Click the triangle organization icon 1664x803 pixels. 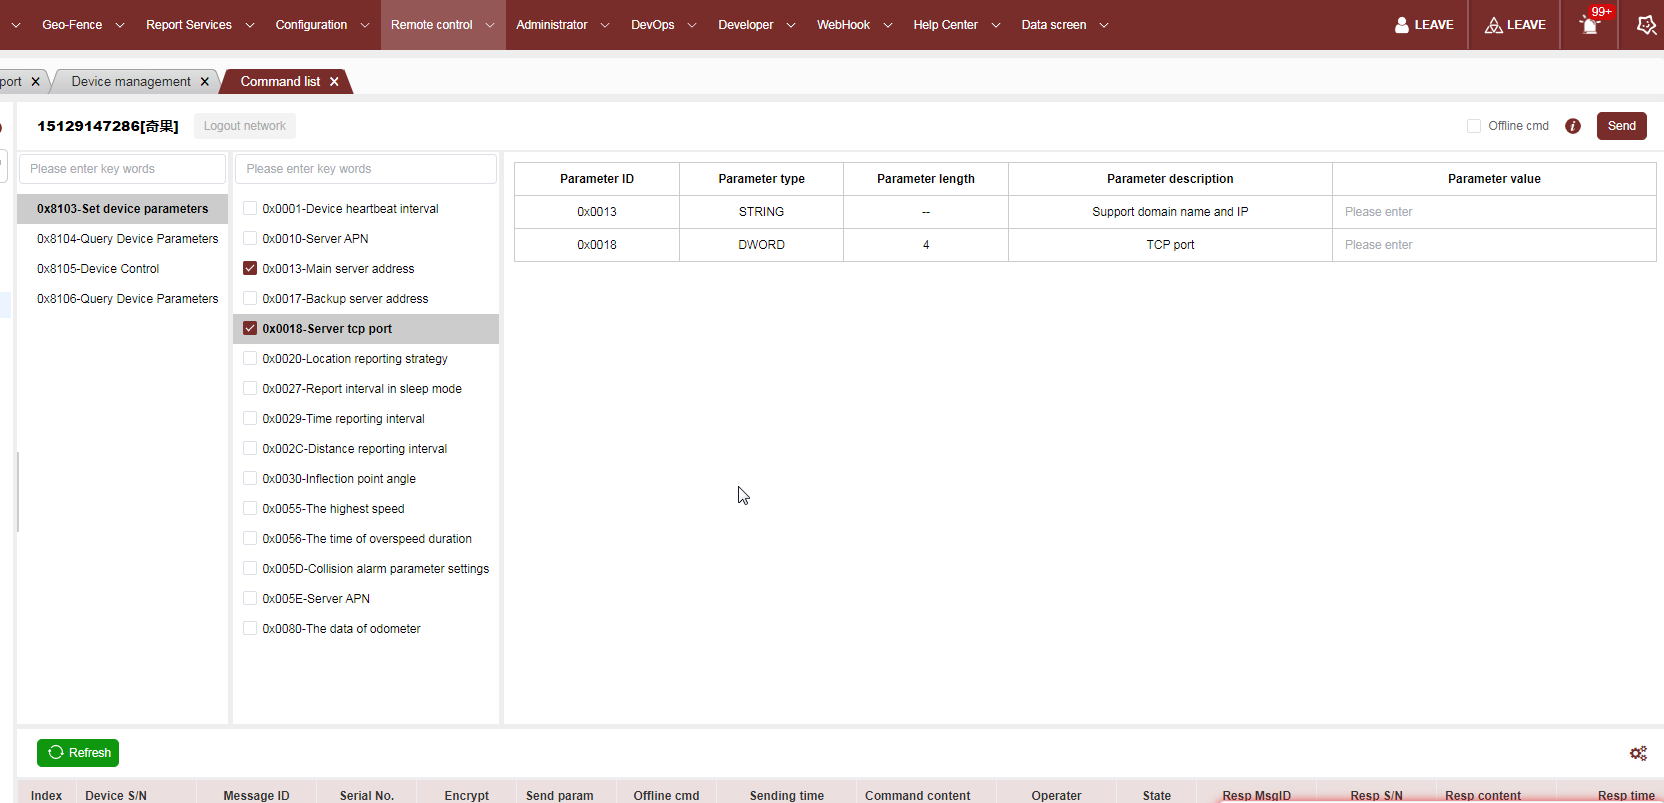[1493, 25]
